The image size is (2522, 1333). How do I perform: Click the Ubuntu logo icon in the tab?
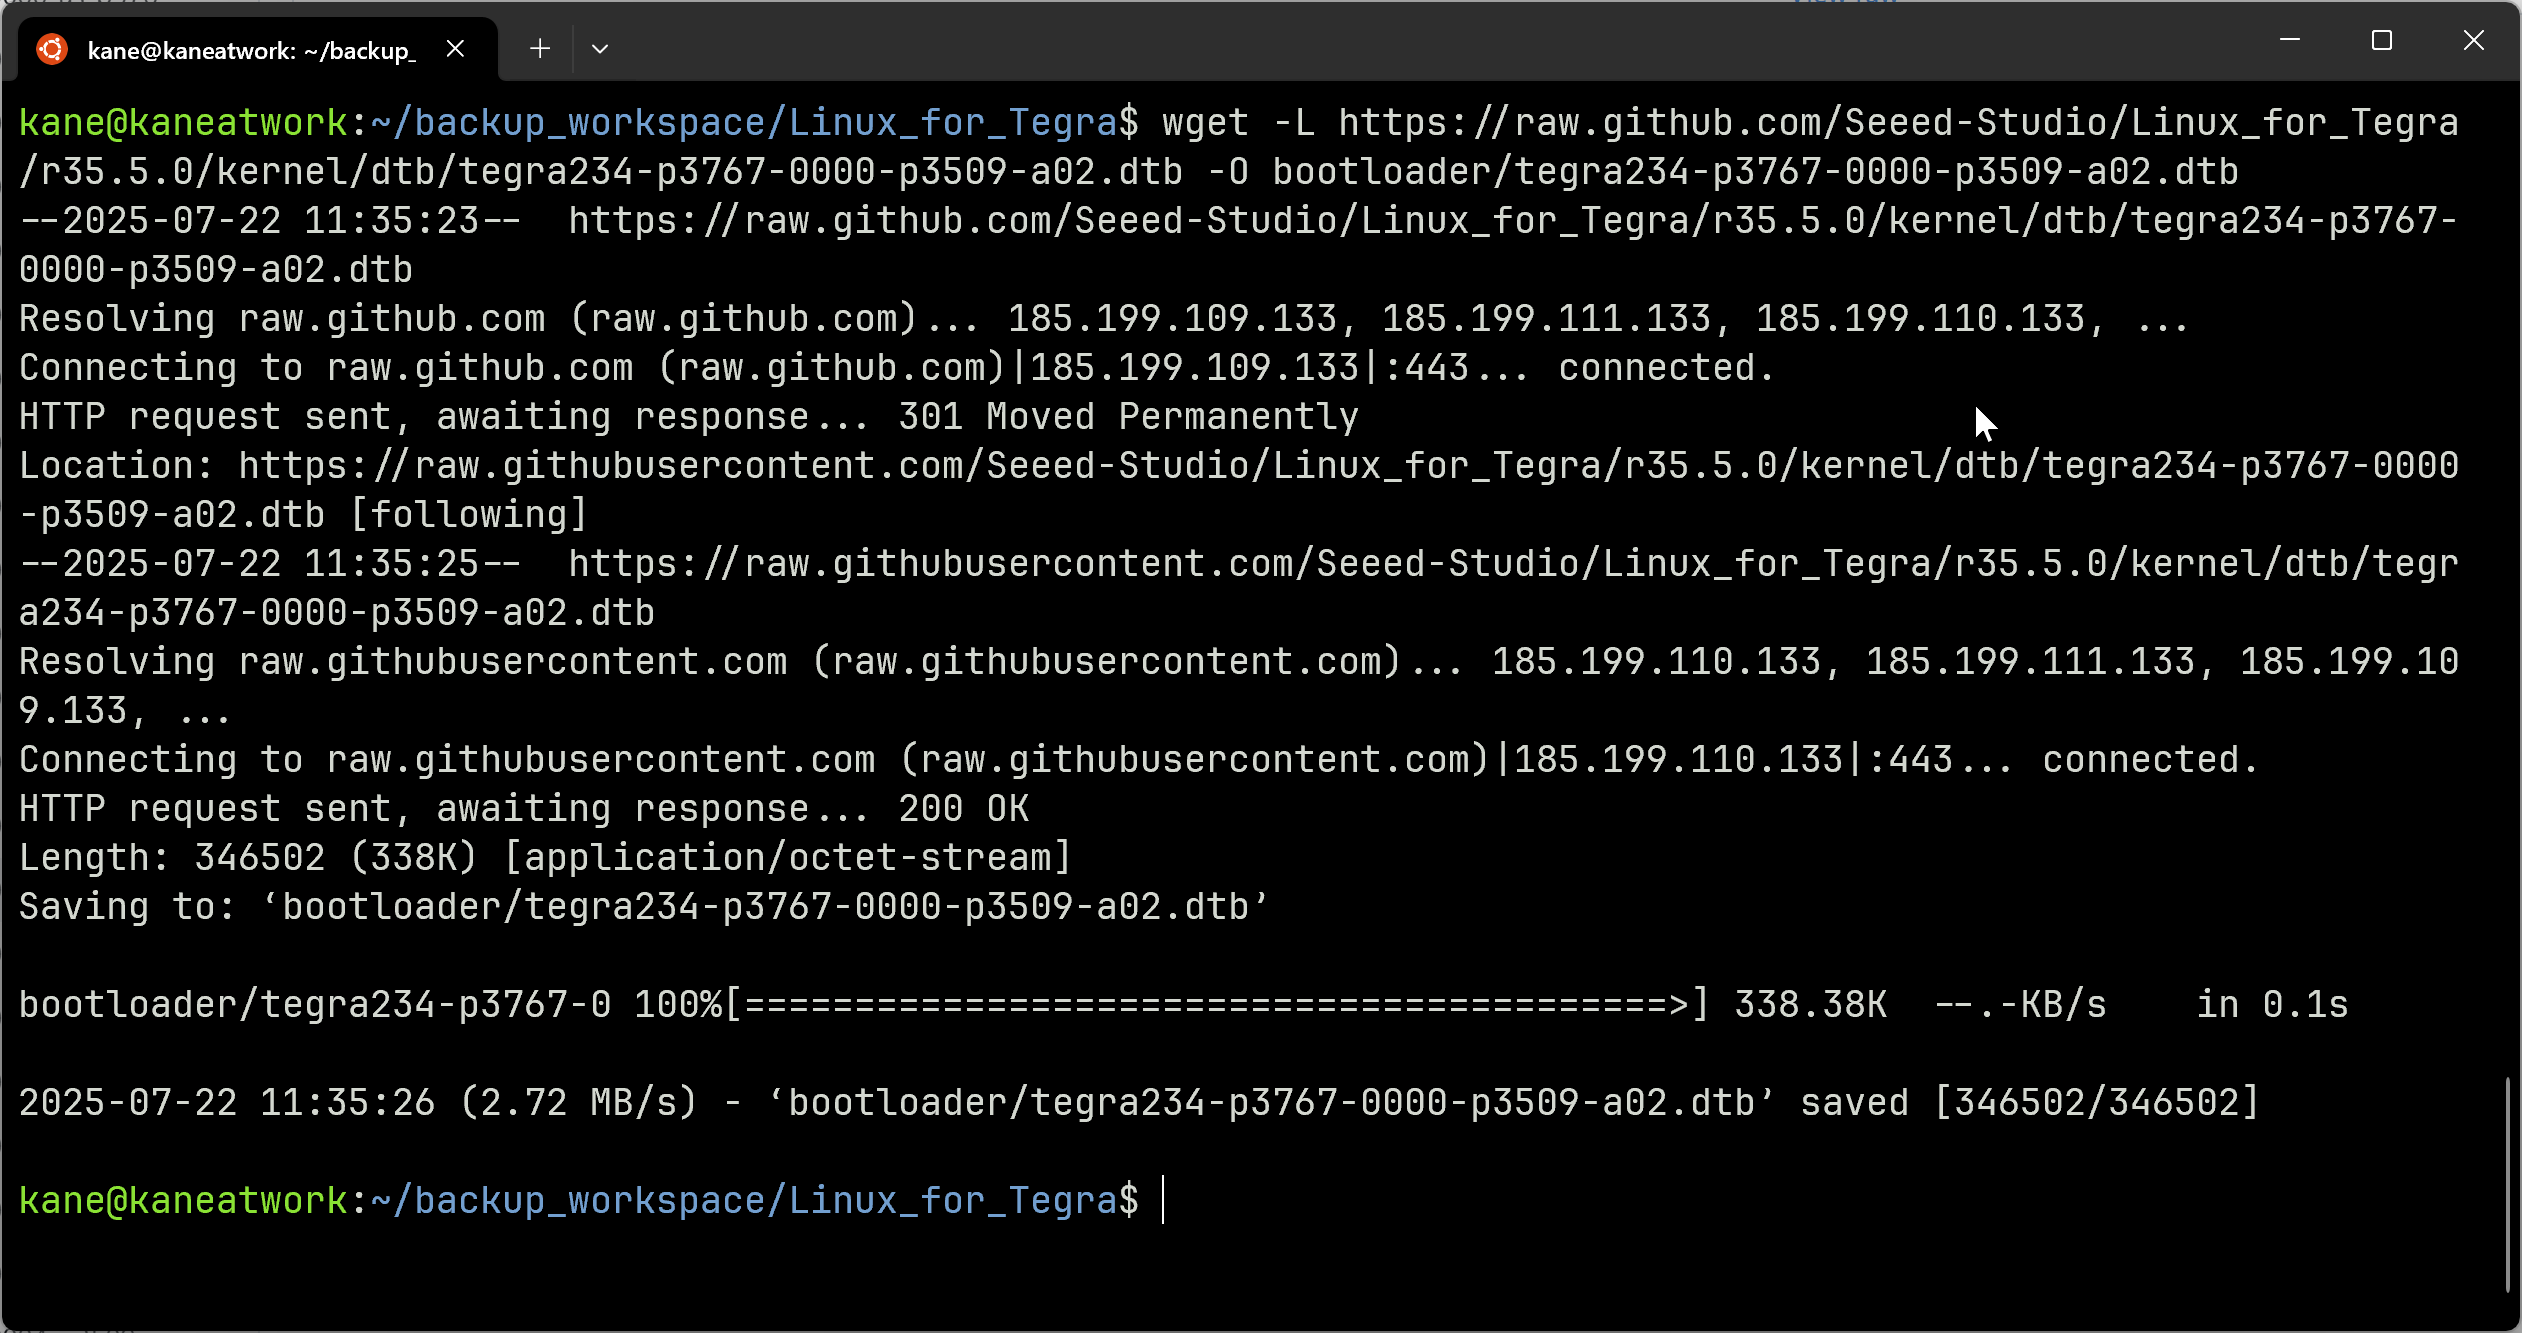pos(52,49)
